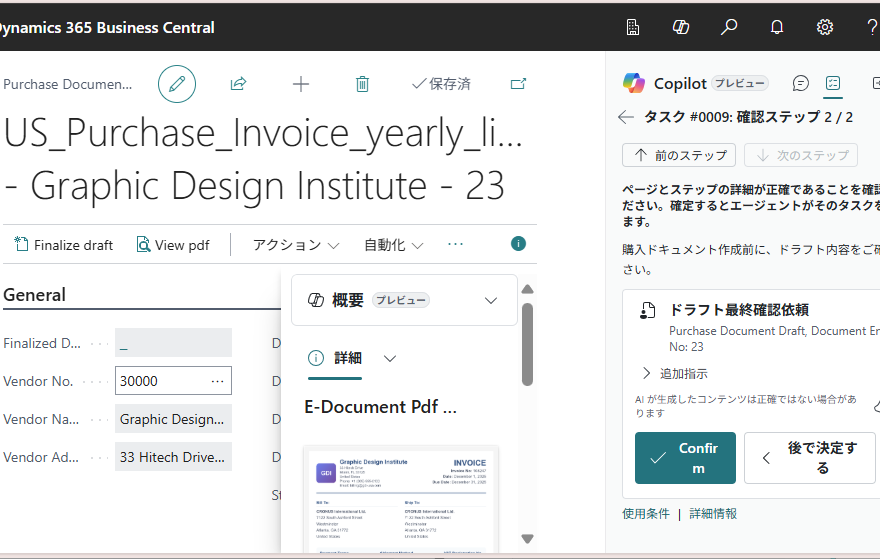Viewport: 880px width, 559px height.
Task: Click the プレビュー badge next to Copilot
Action: (740, 83)
